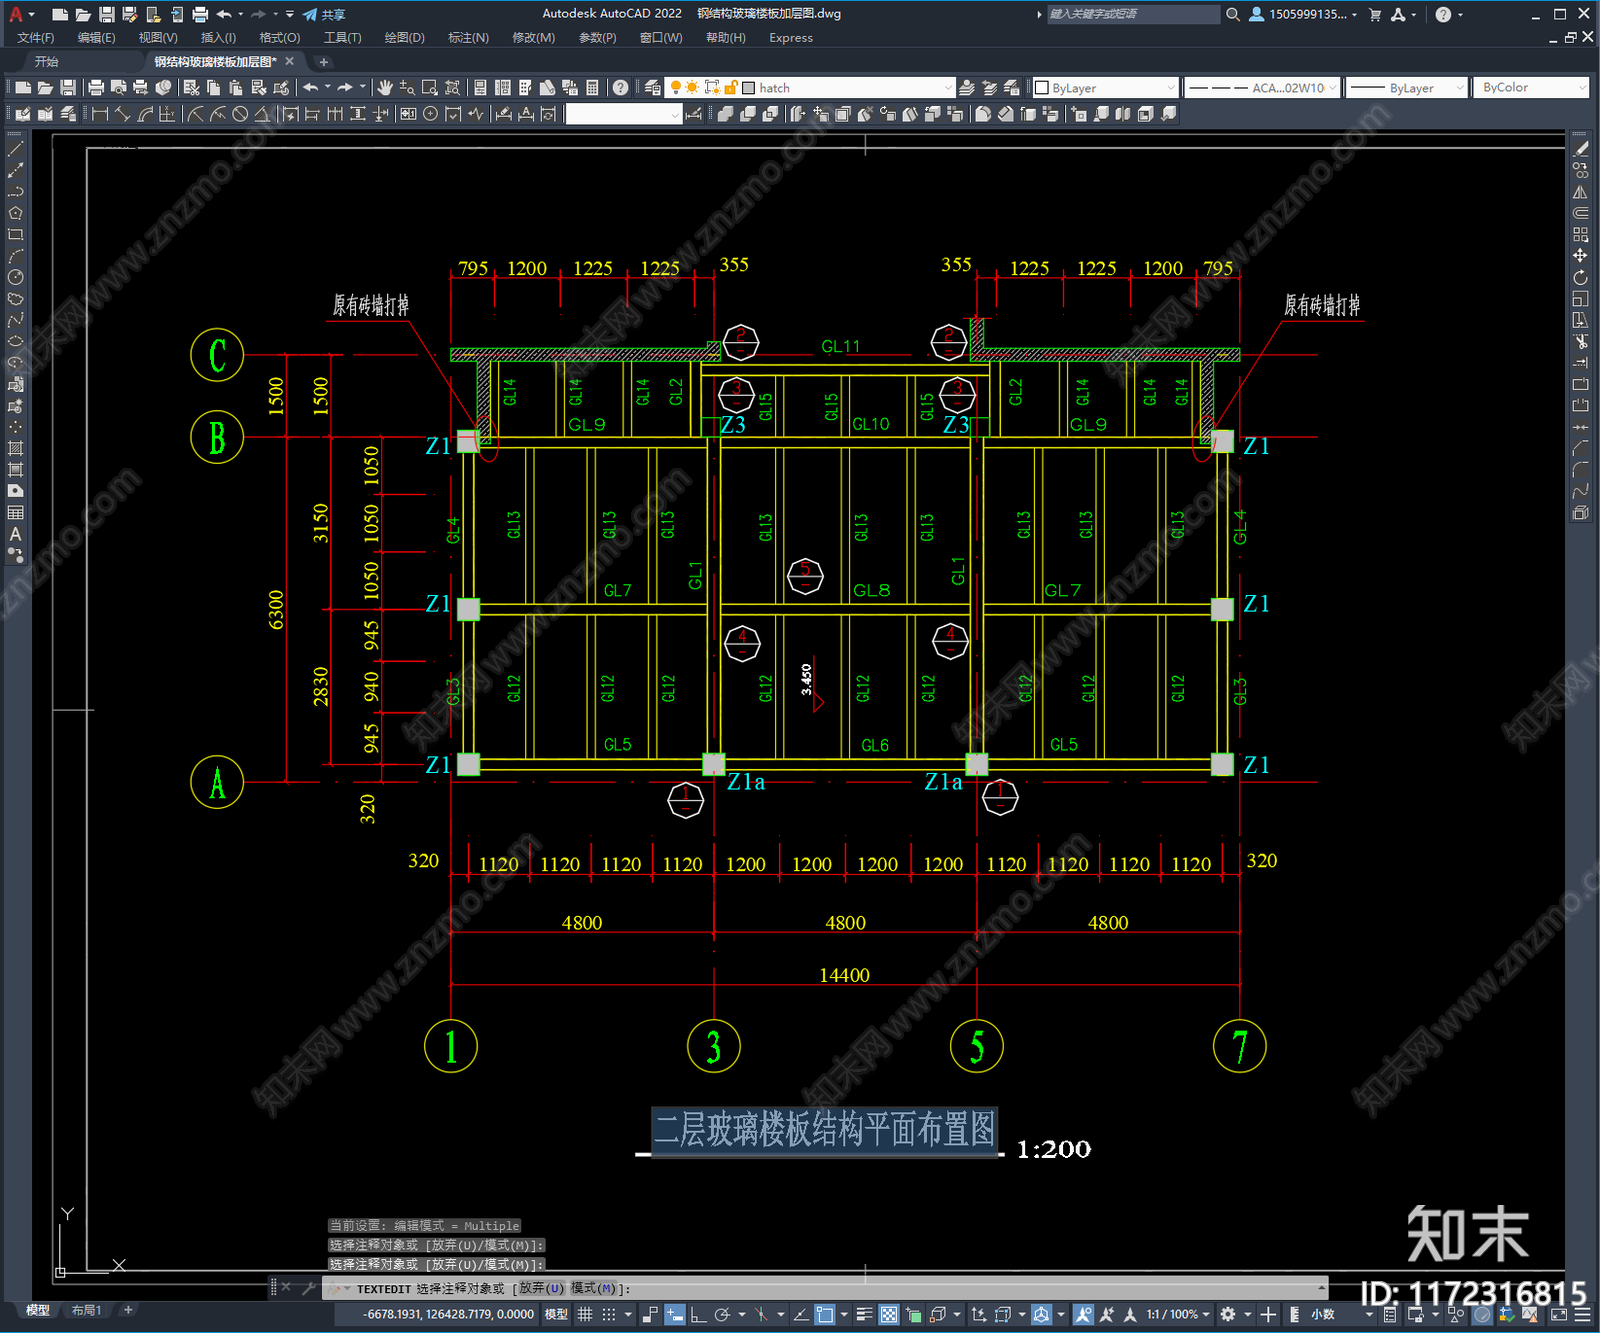Click the Save icon in quick access toolbar

106,14
